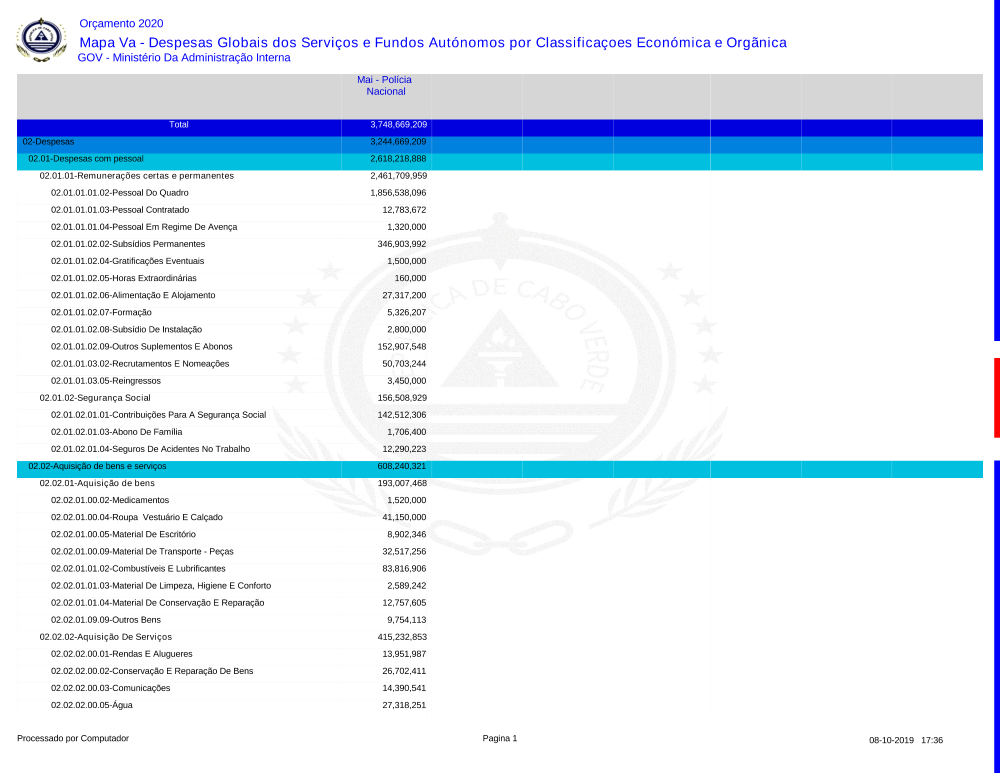Open '02.02.02-Aquisição De Serviços' subgroup
The width and height of the screenshot is (1000, 773).
[x=105, y=637]
